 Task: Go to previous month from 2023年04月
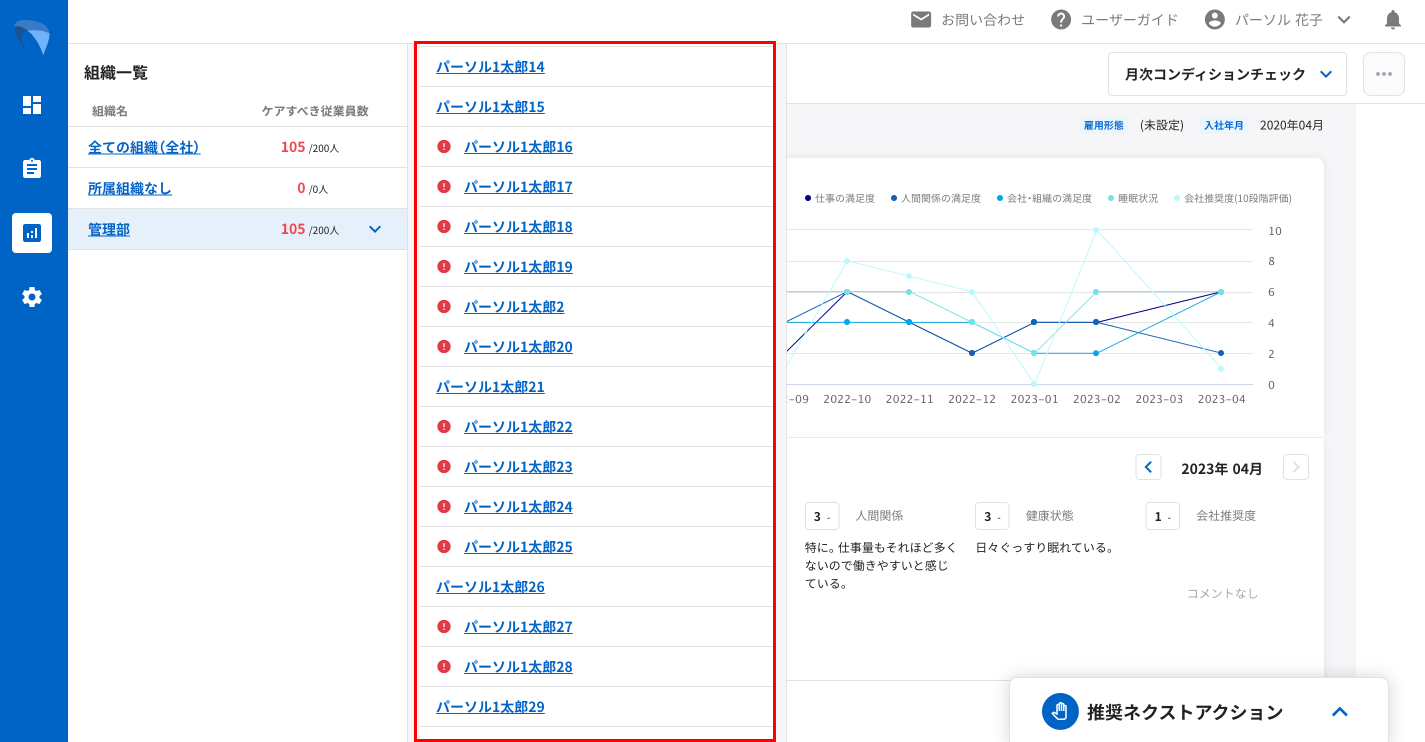pos(1148,467)
